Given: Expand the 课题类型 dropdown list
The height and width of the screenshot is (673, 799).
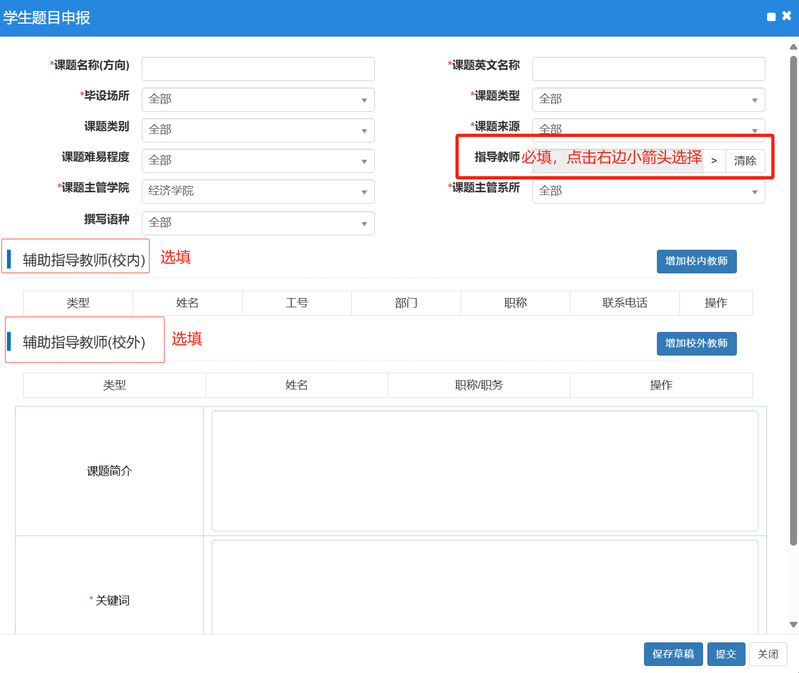Looking at the screenshot, I should [x=648, y=99].
